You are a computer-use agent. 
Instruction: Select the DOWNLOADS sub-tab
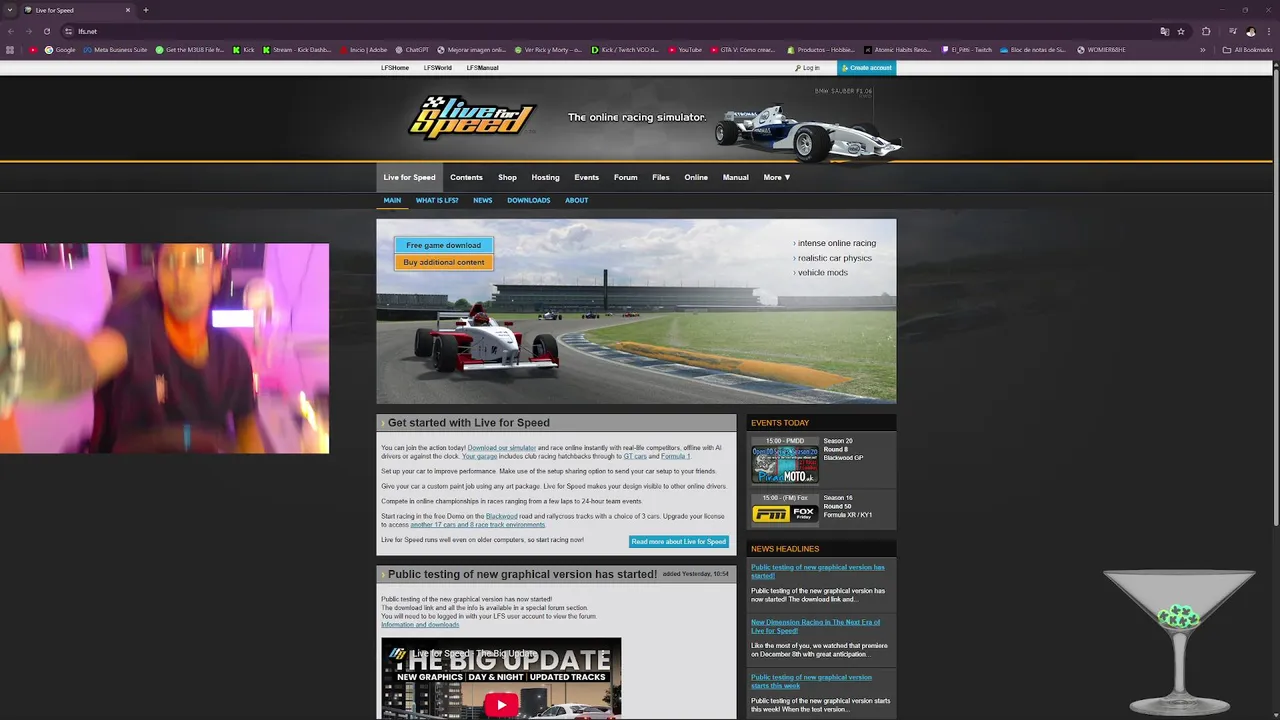coord(528,200)
